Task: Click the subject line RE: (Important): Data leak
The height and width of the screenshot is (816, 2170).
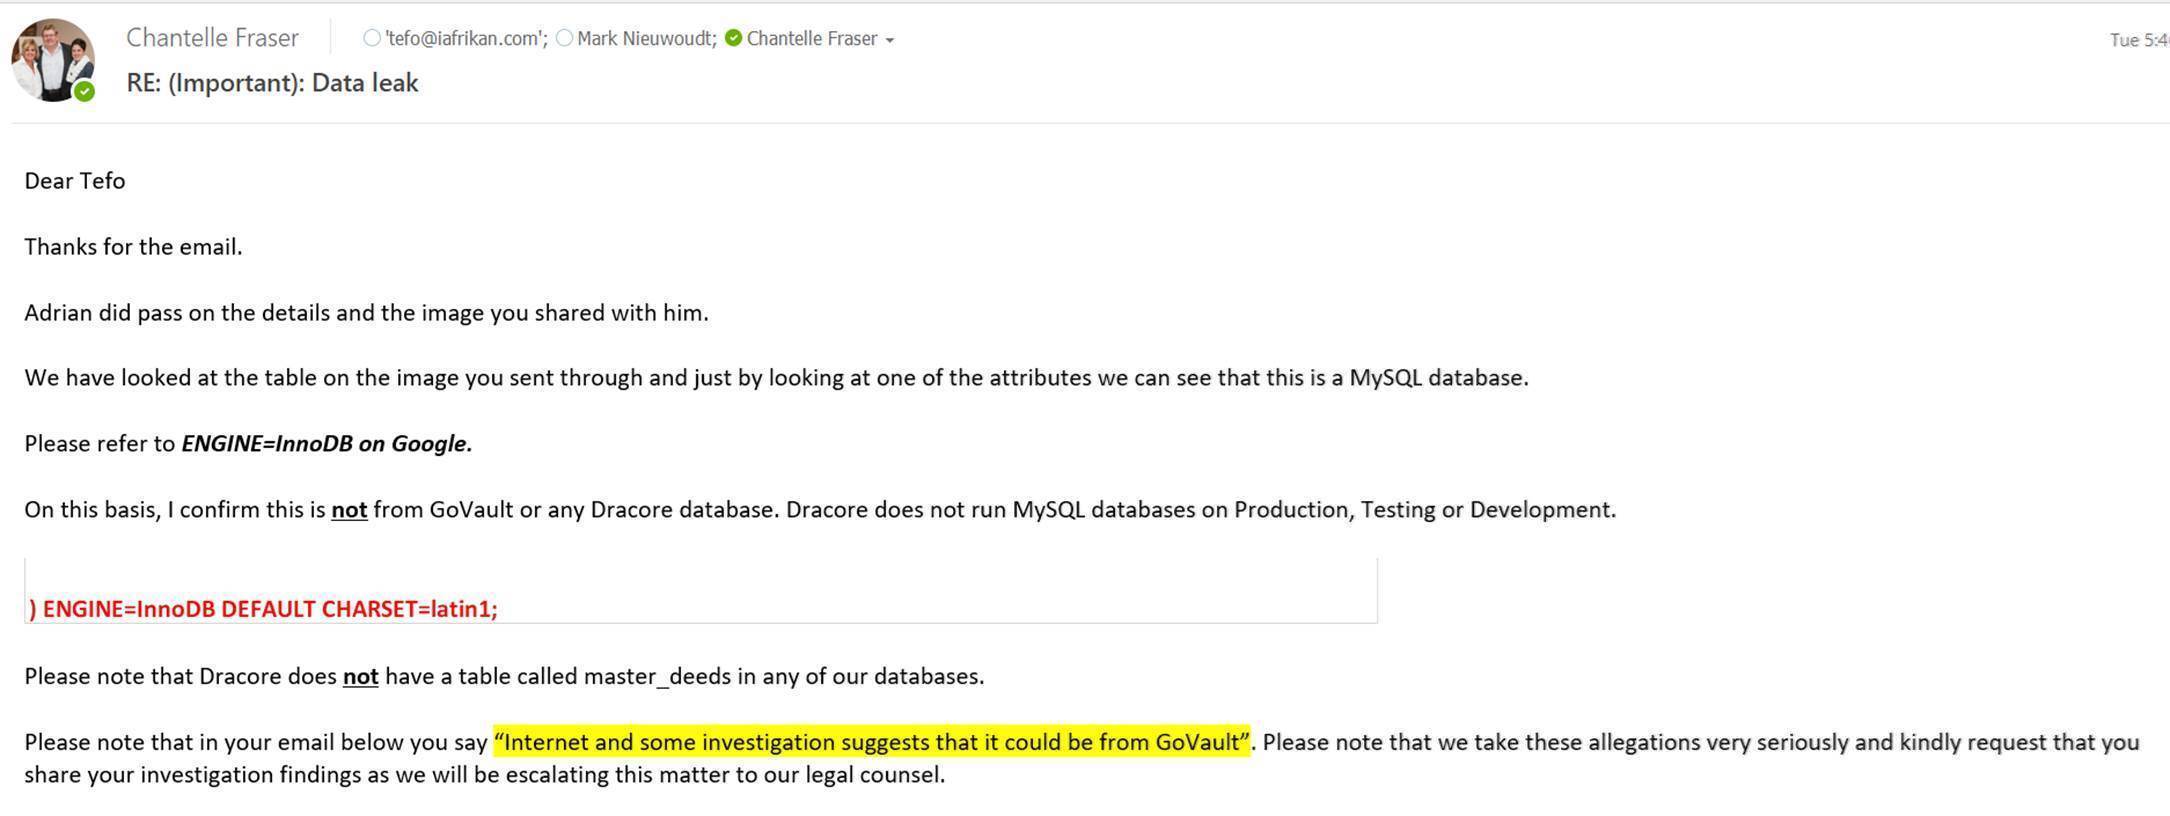Action: [x=272, y=83]
